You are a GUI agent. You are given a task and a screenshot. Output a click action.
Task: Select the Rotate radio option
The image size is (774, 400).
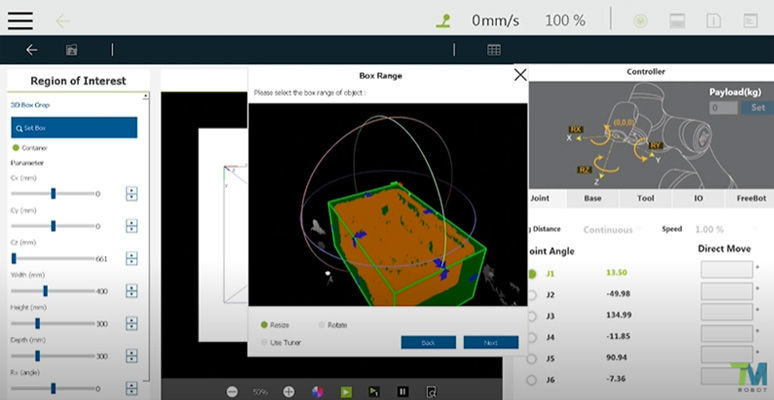322,325
